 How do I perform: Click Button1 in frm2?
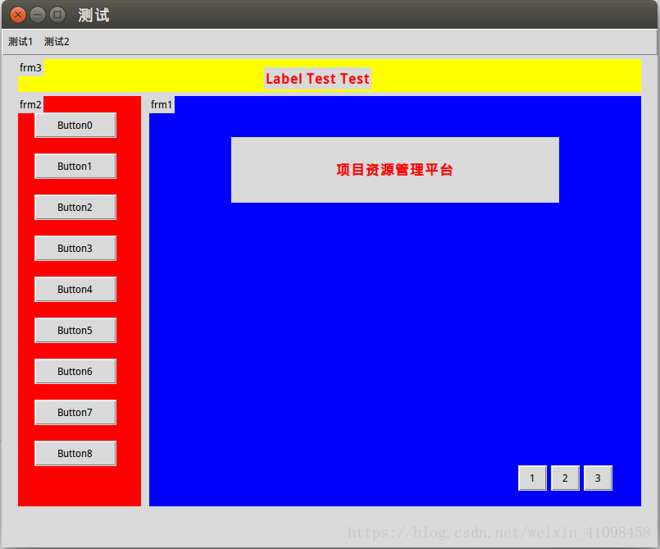click(75, 166)
